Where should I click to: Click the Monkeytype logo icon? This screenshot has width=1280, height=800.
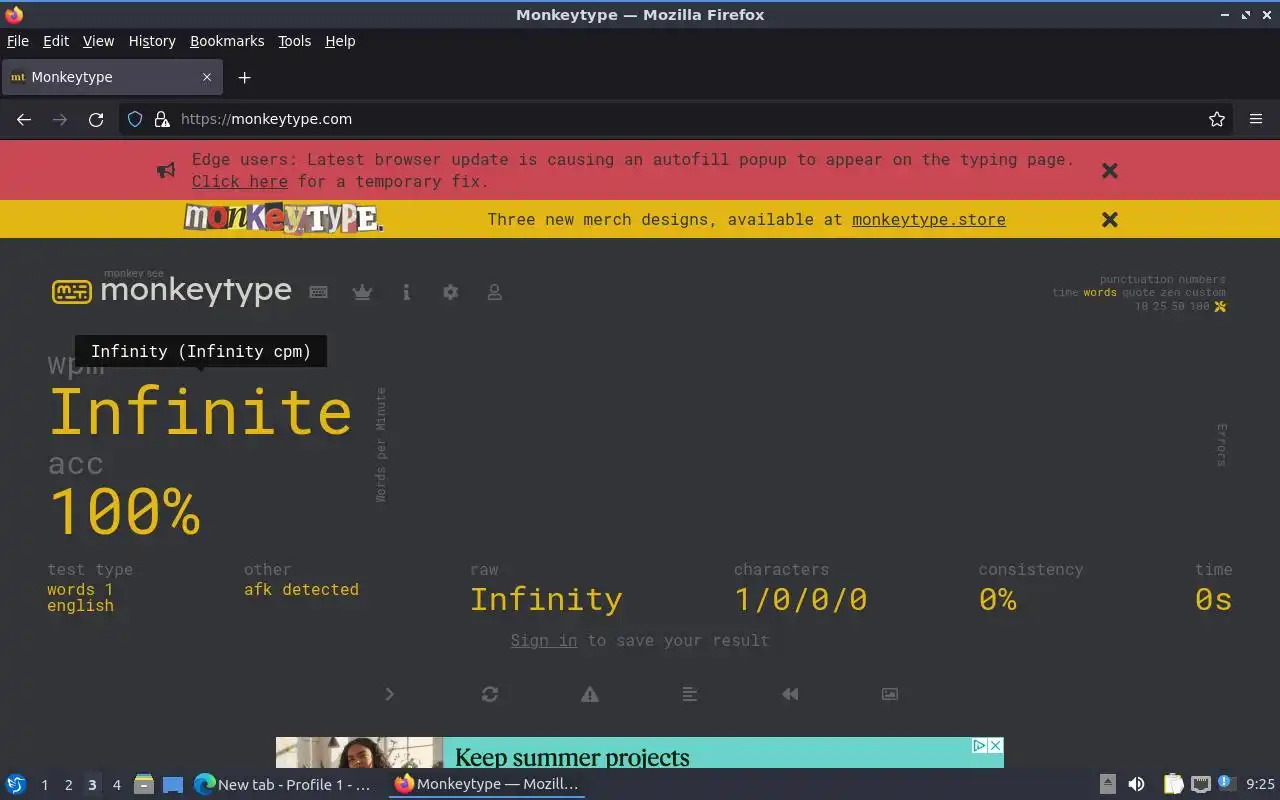point(71,291)
